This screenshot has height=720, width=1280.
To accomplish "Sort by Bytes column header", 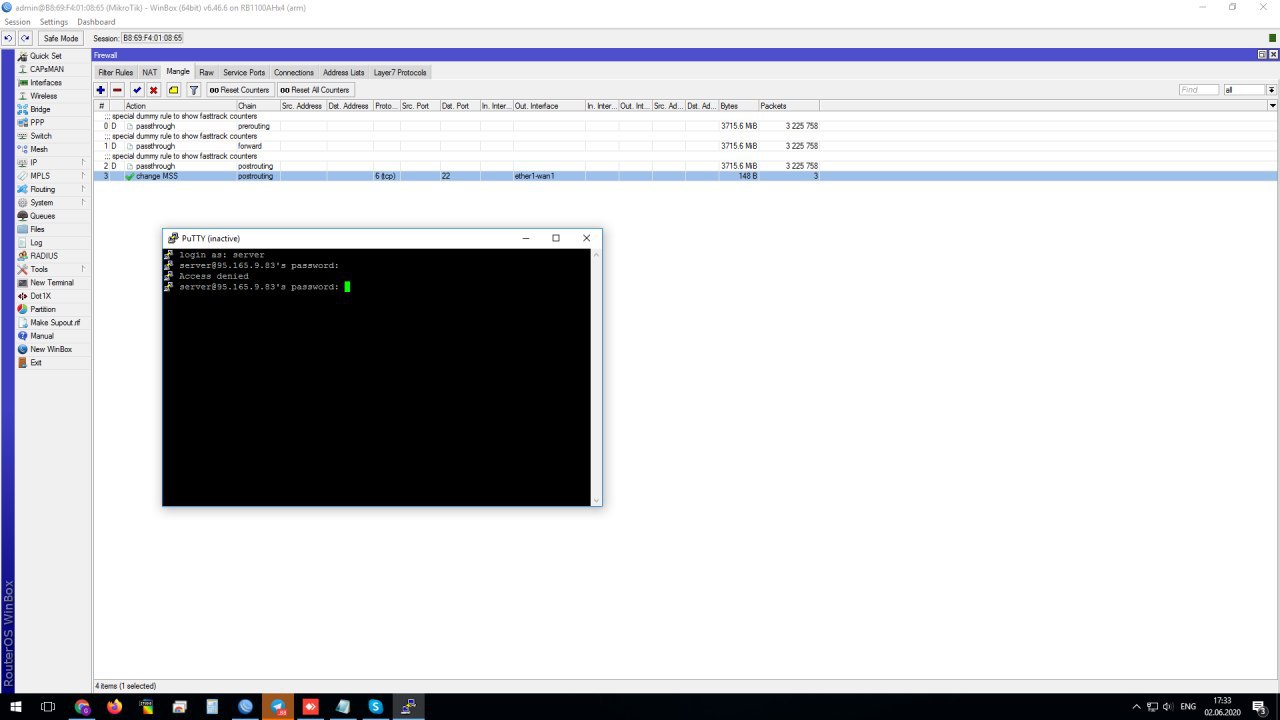I will 738,106.
